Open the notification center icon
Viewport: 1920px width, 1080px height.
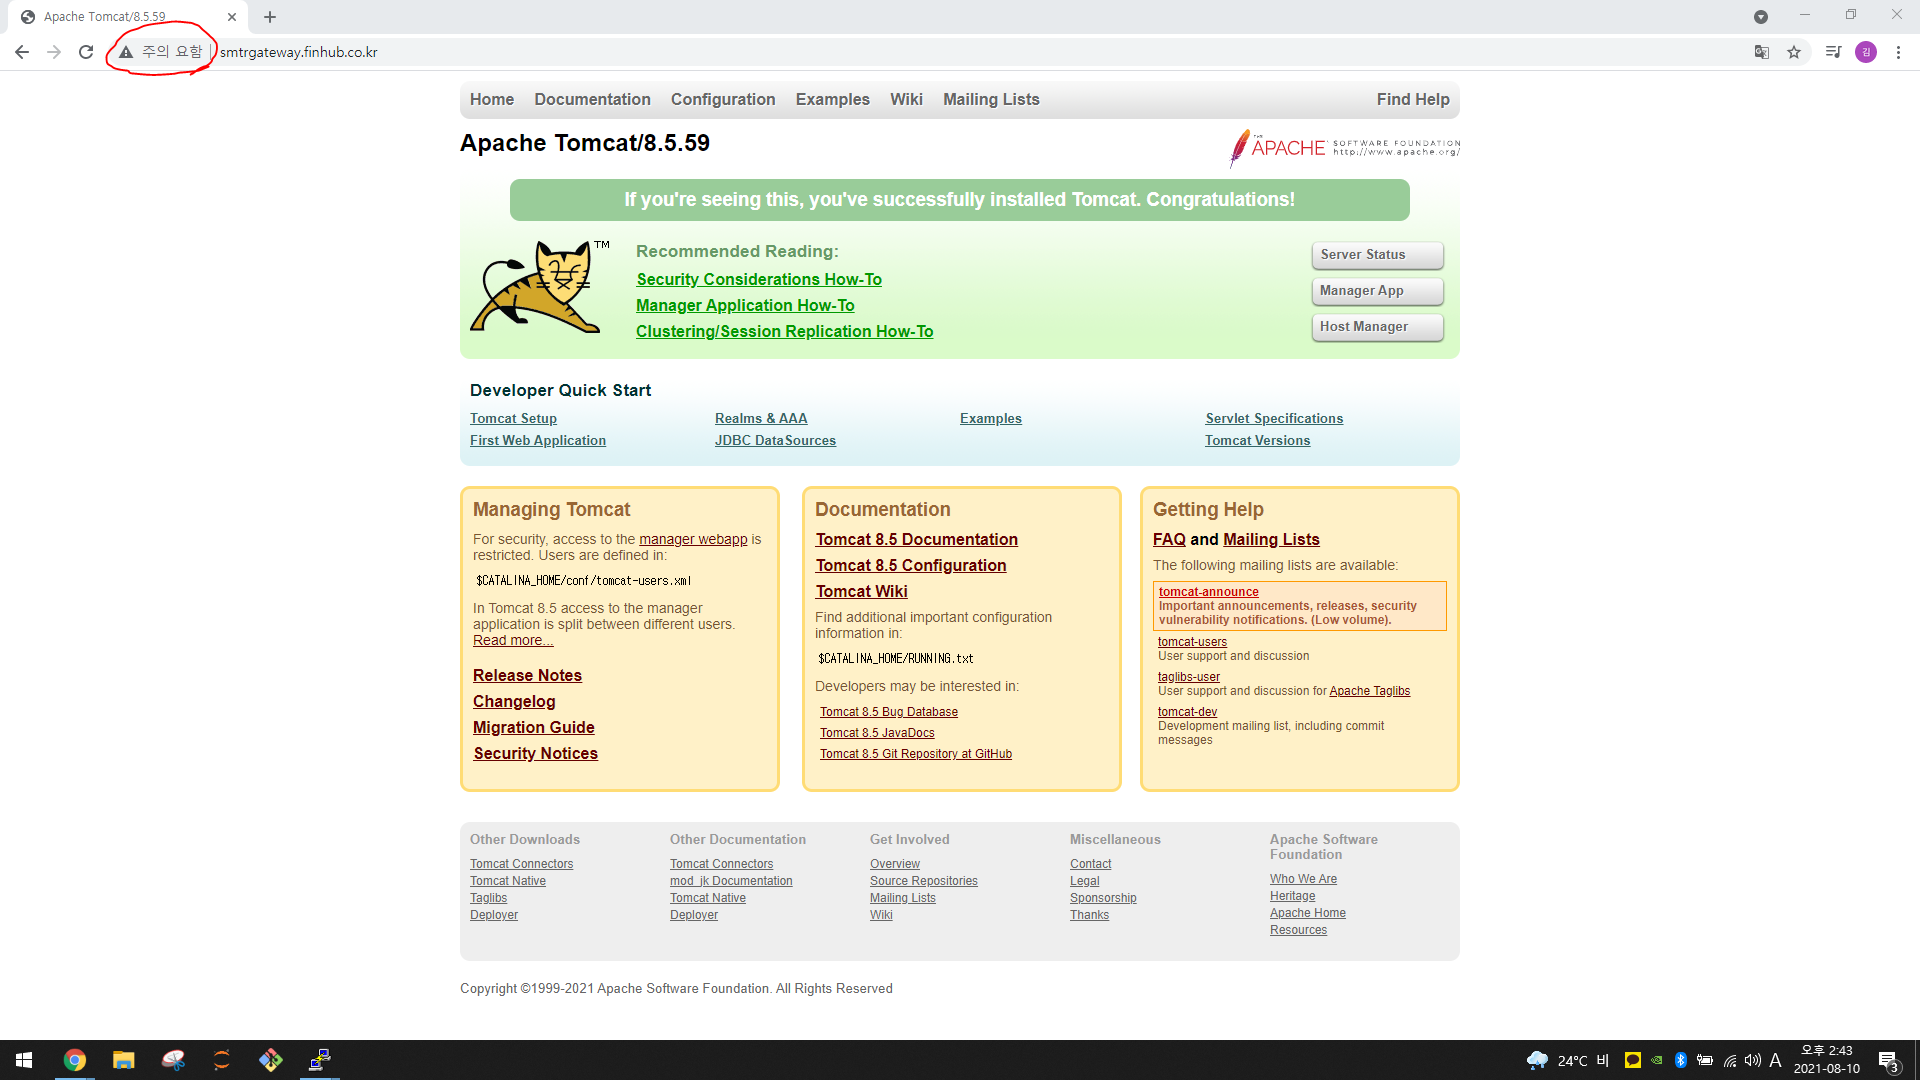click(x=1888, y=1061)
